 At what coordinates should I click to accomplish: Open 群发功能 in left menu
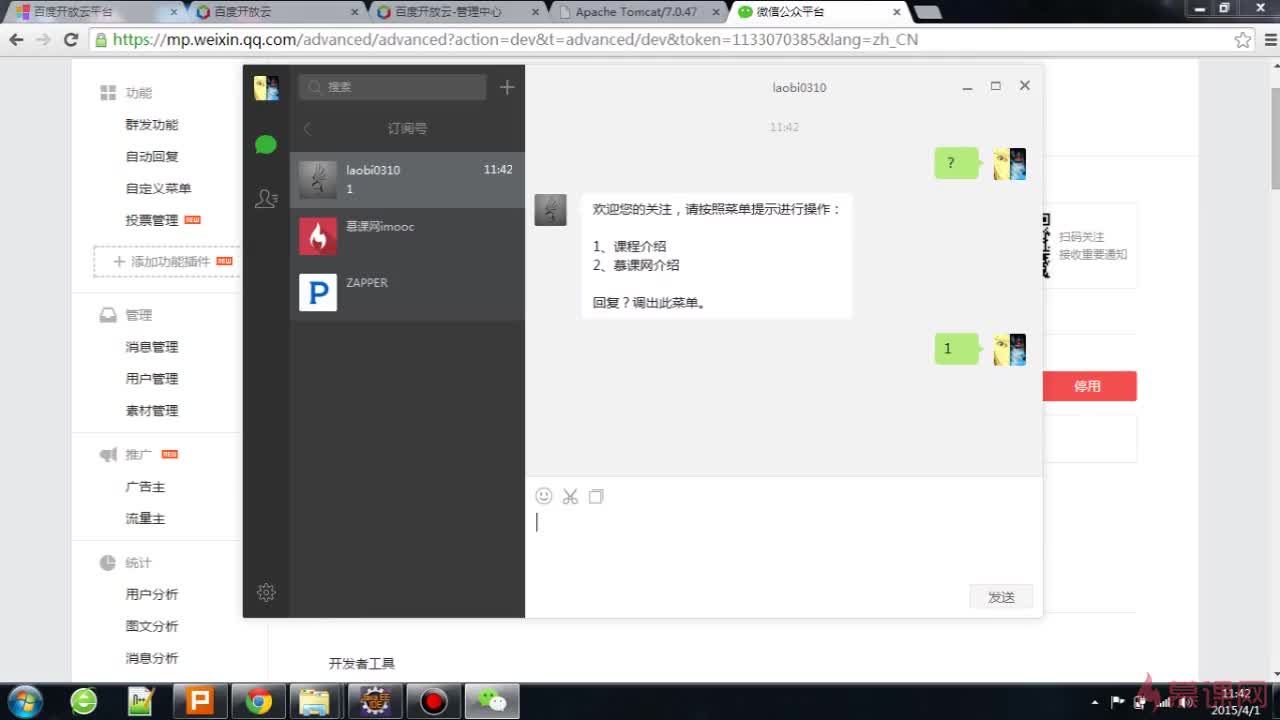[x=152, y=125]
